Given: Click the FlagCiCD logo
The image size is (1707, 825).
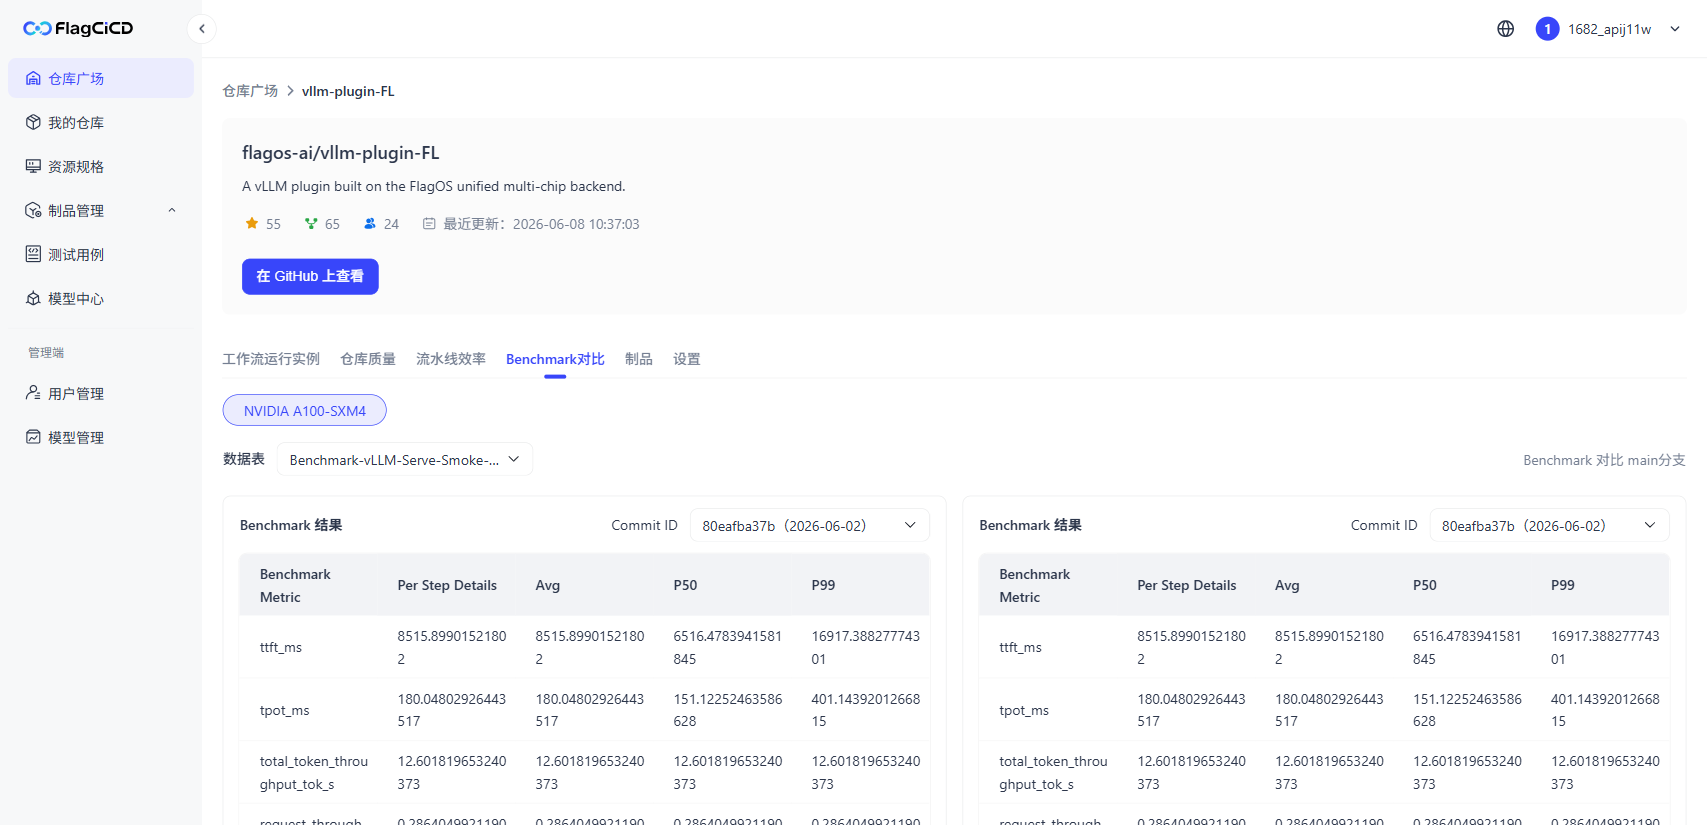Looking at the screenshot, I should [x=78, y=28].
